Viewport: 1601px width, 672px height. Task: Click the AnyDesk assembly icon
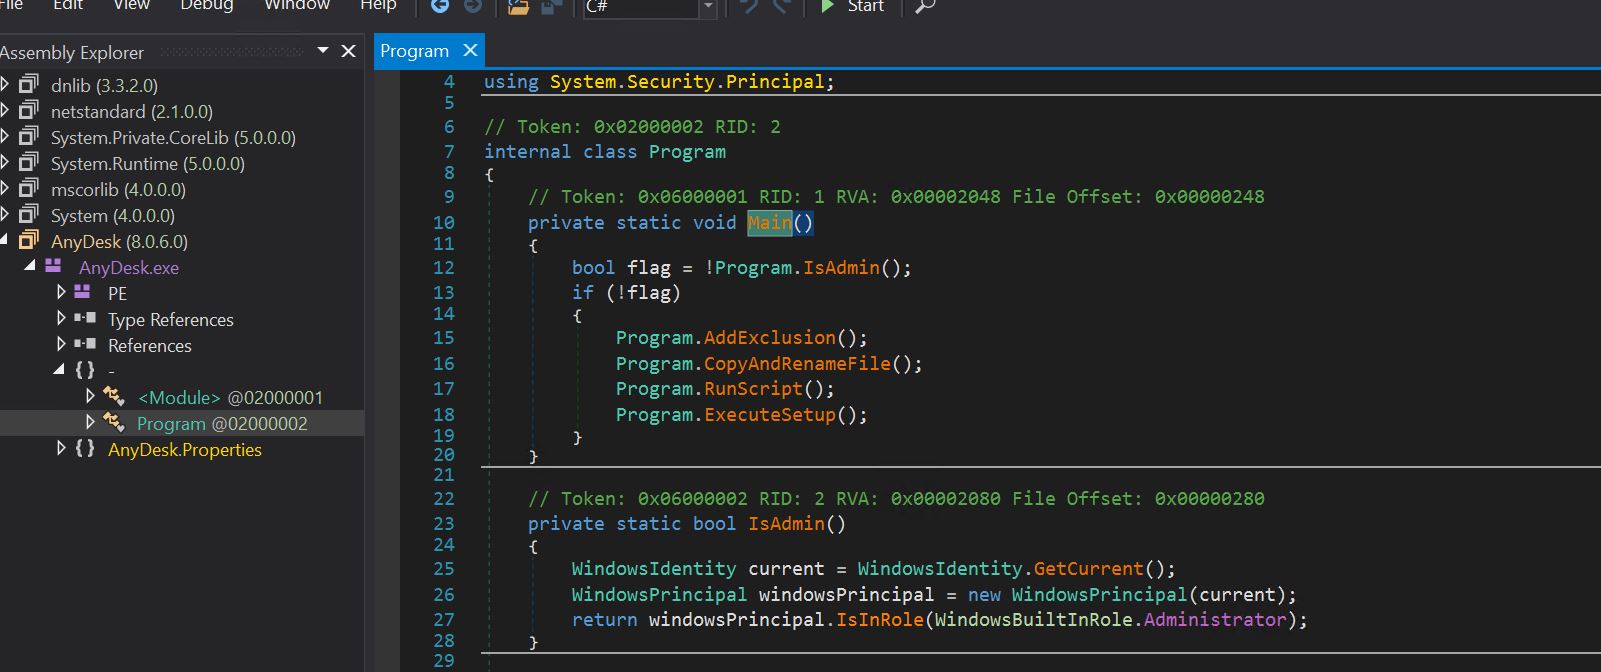29,241
